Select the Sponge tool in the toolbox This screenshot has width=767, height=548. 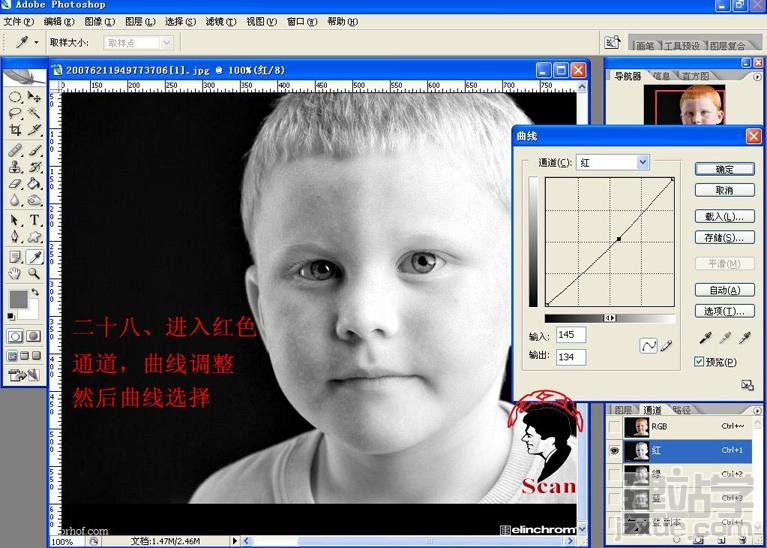point(34,201)
